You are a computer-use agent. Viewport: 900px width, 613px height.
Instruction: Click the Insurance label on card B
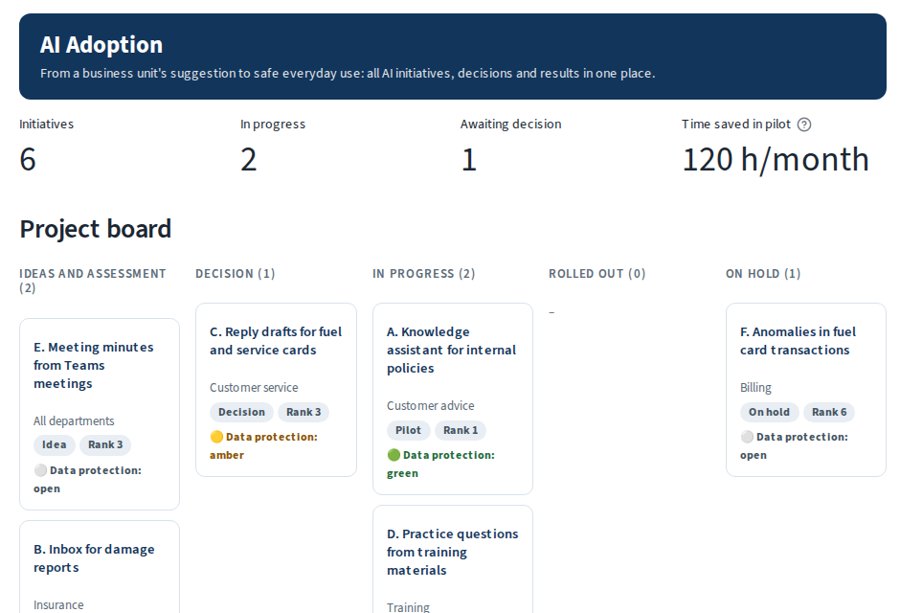coord(58,605)
